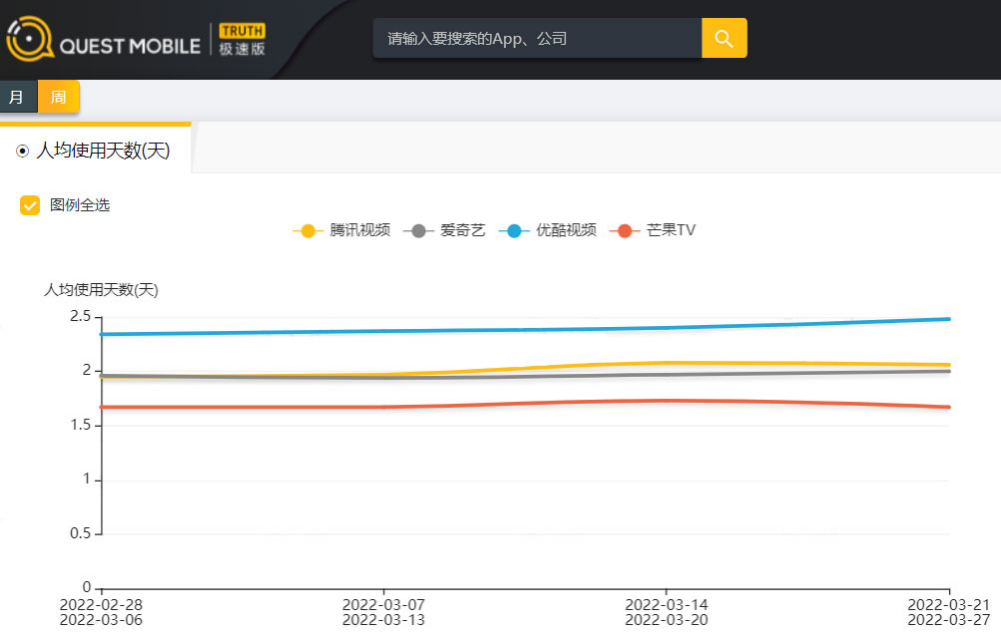This screenshot has width=1001, height=636.
Task: Click the yellow search magnifier button
Action: point(724,38)
